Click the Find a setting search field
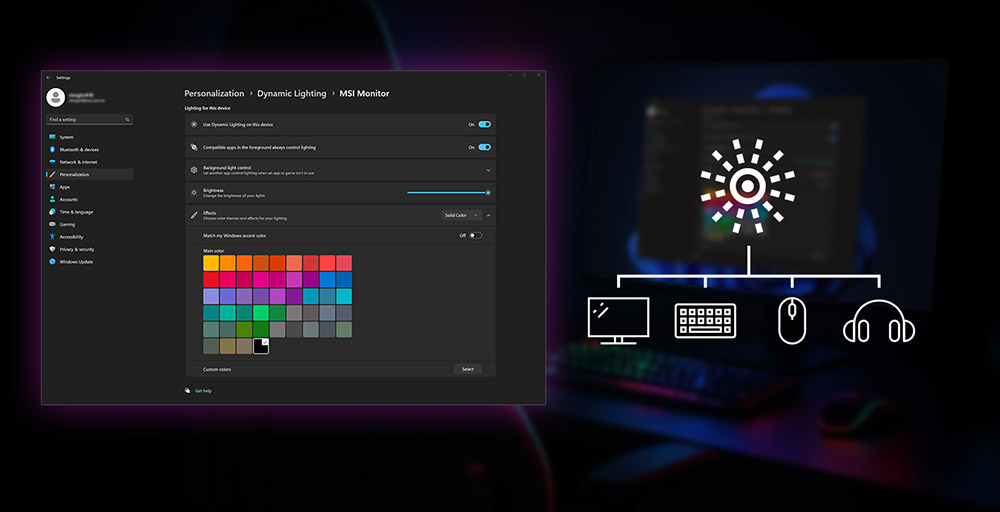 tap(89, 119)
